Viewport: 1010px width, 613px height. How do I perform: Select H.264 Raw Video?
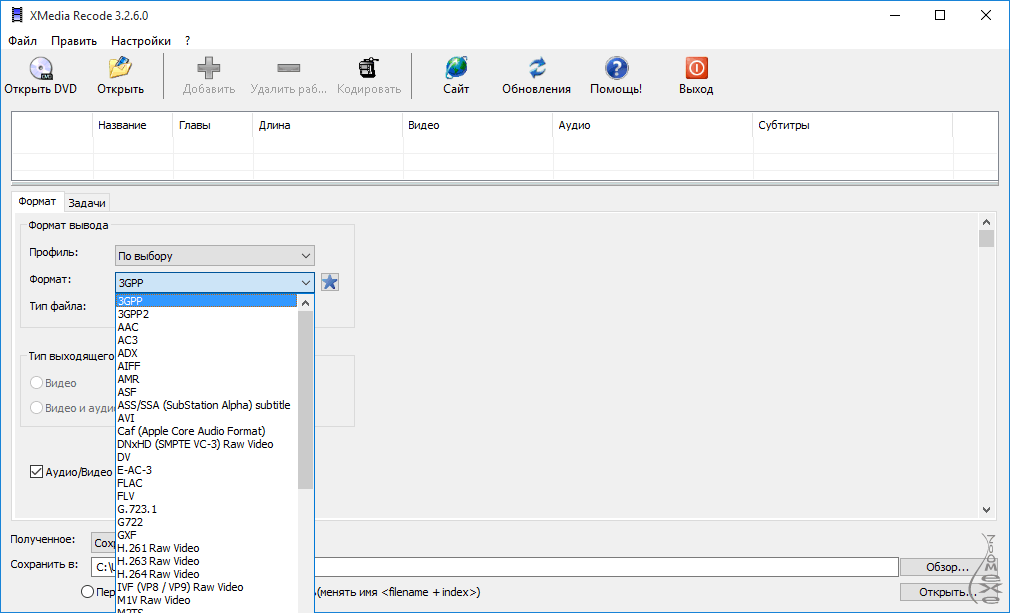point(206,574)
